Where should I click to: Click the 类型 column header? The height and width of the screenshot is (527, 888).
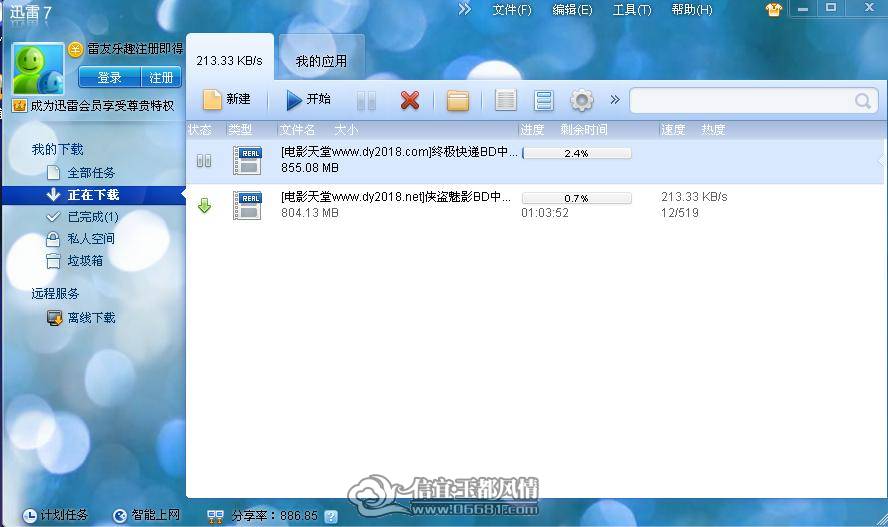(x=240, y=130)
